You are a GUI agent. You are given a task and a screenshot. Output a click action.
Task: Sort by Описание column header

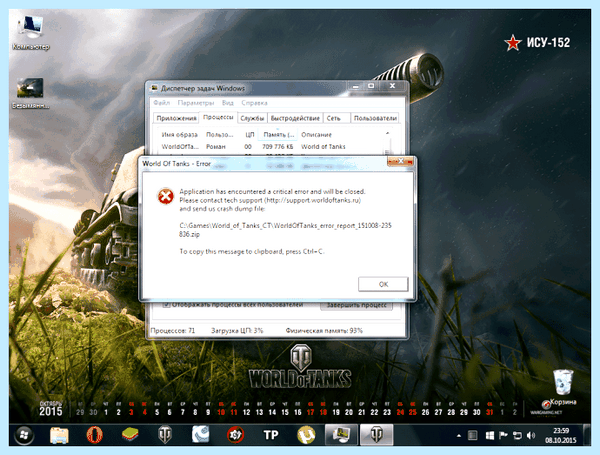(x=316, y=135)
